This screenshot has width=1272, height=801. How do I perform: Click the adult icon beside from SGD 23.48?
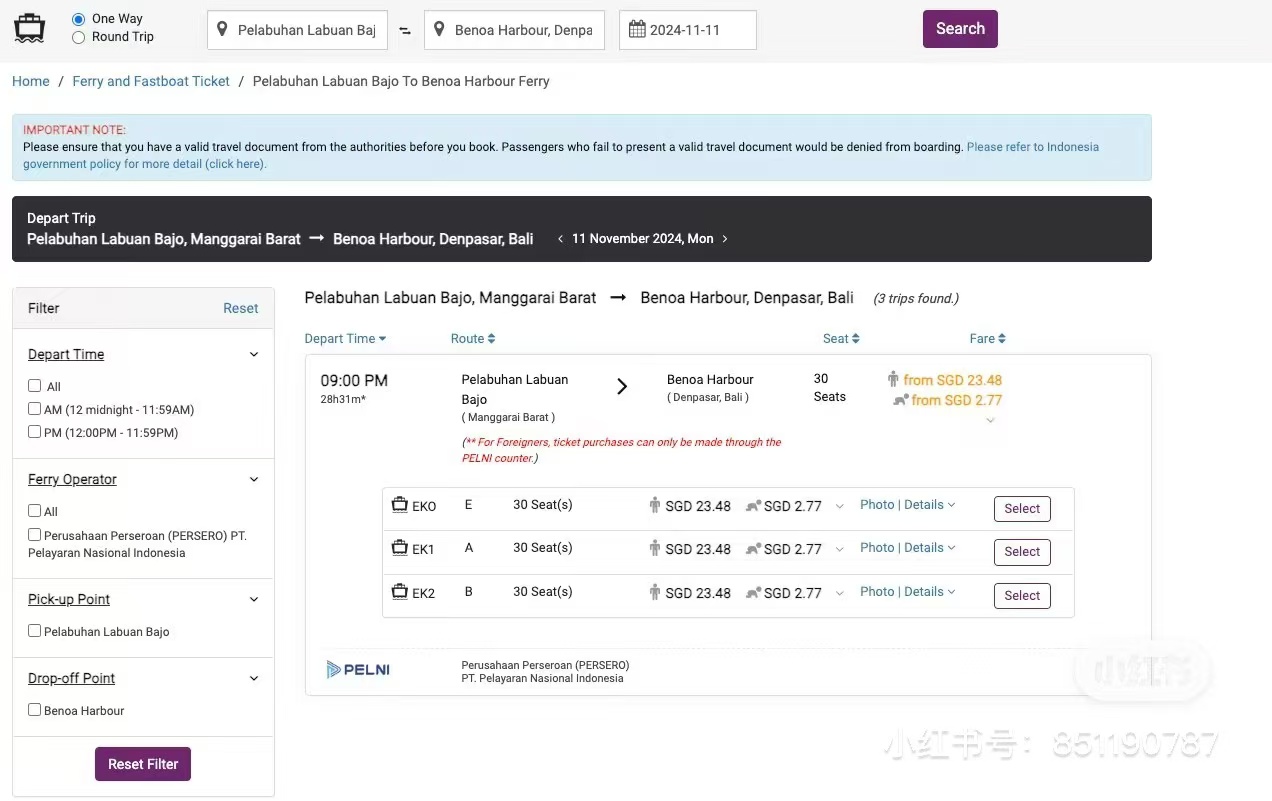pos(893,379)
